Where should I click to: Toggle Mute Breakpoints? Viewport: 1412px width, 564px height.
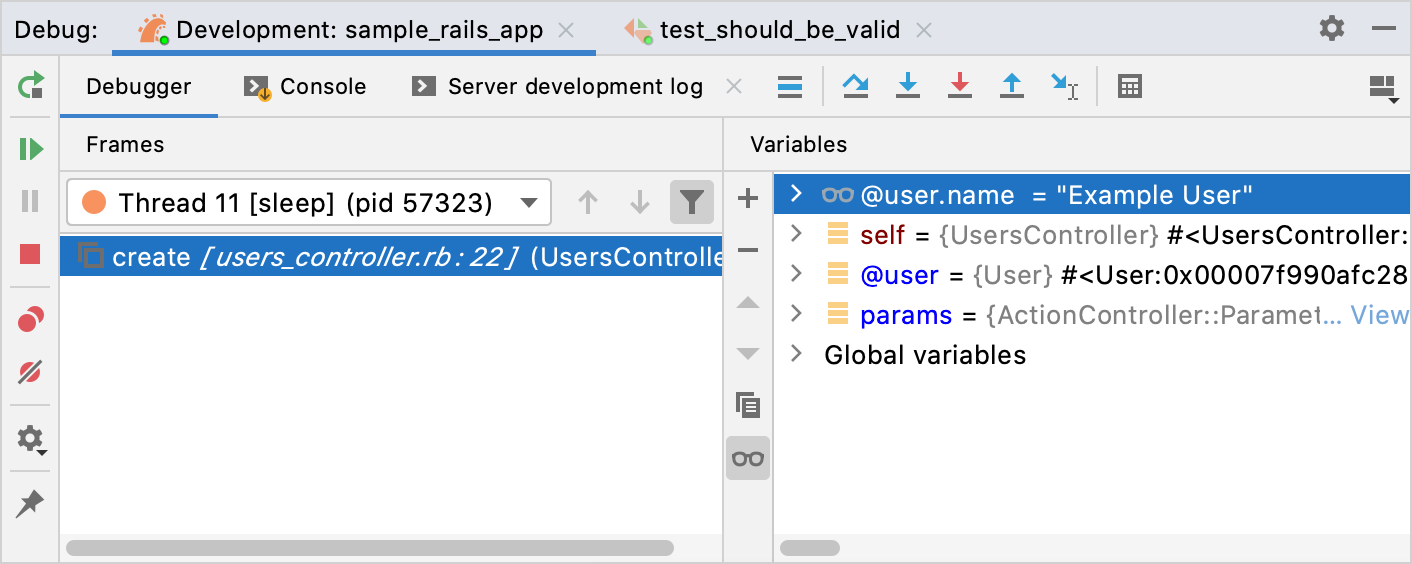click(31, 373)
